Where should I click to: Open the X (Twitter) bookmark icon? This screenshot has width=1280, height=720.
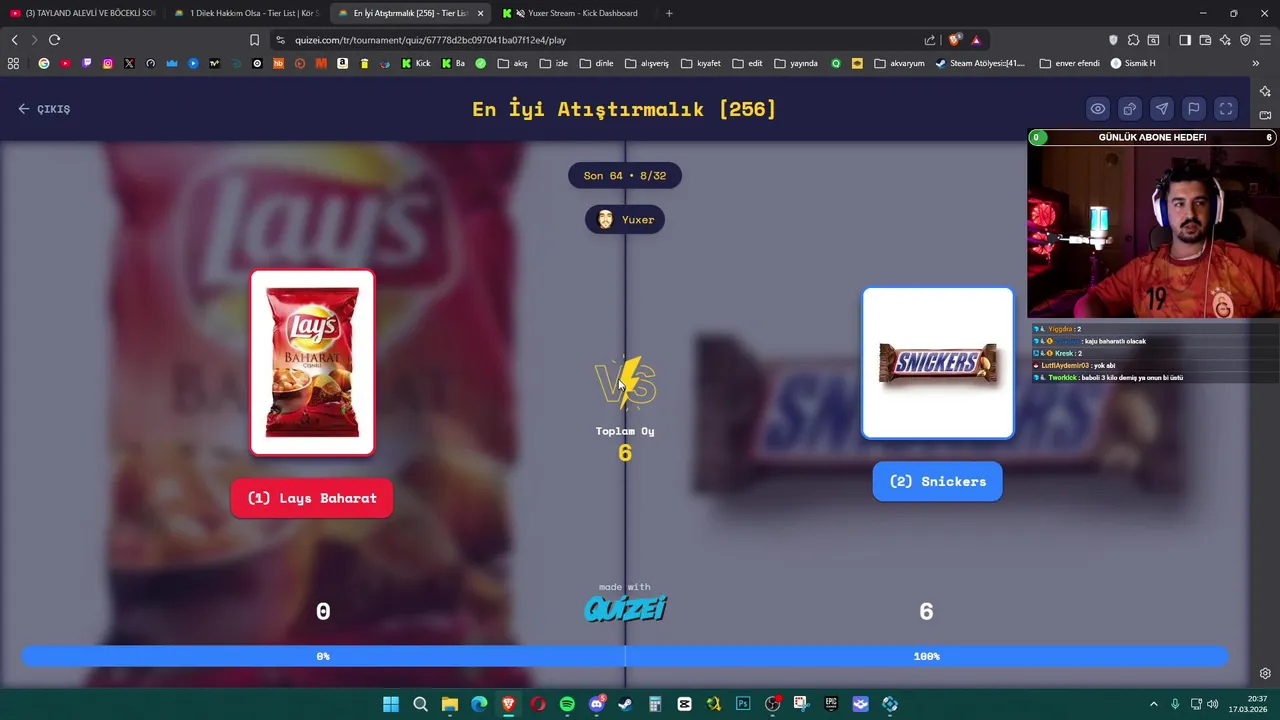129,63
